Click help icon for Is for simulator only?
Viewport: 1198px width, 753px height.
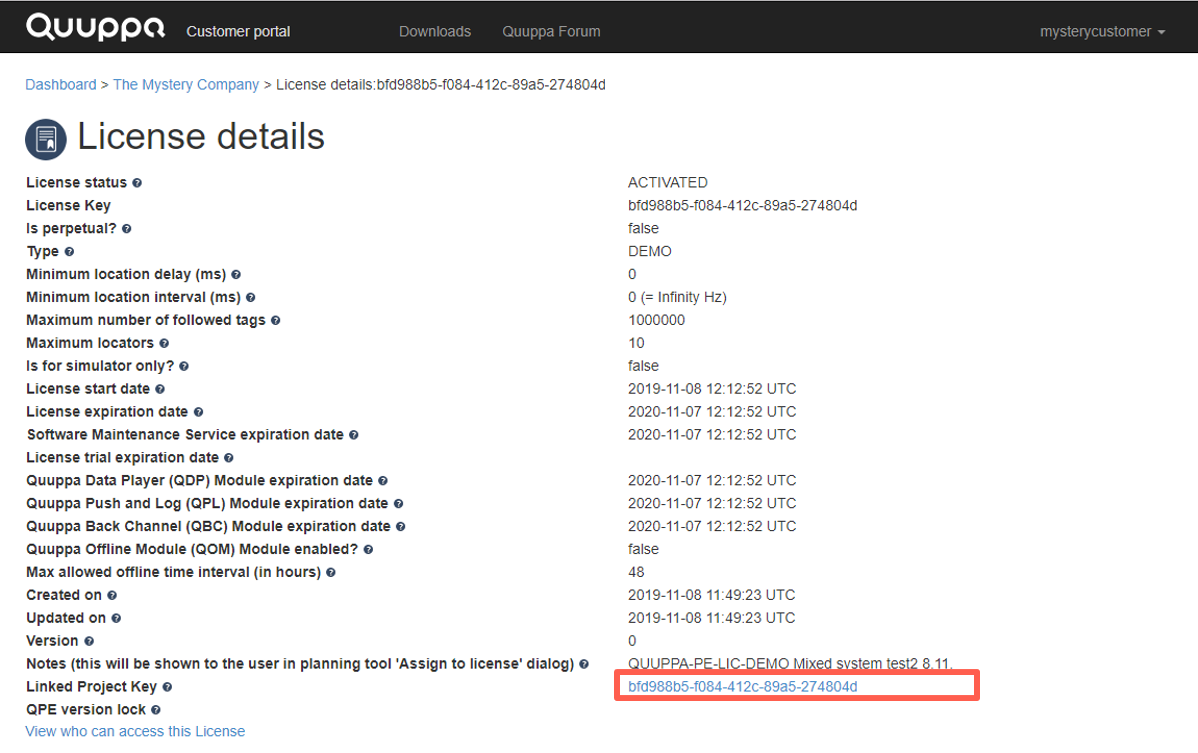click(184, 367)
